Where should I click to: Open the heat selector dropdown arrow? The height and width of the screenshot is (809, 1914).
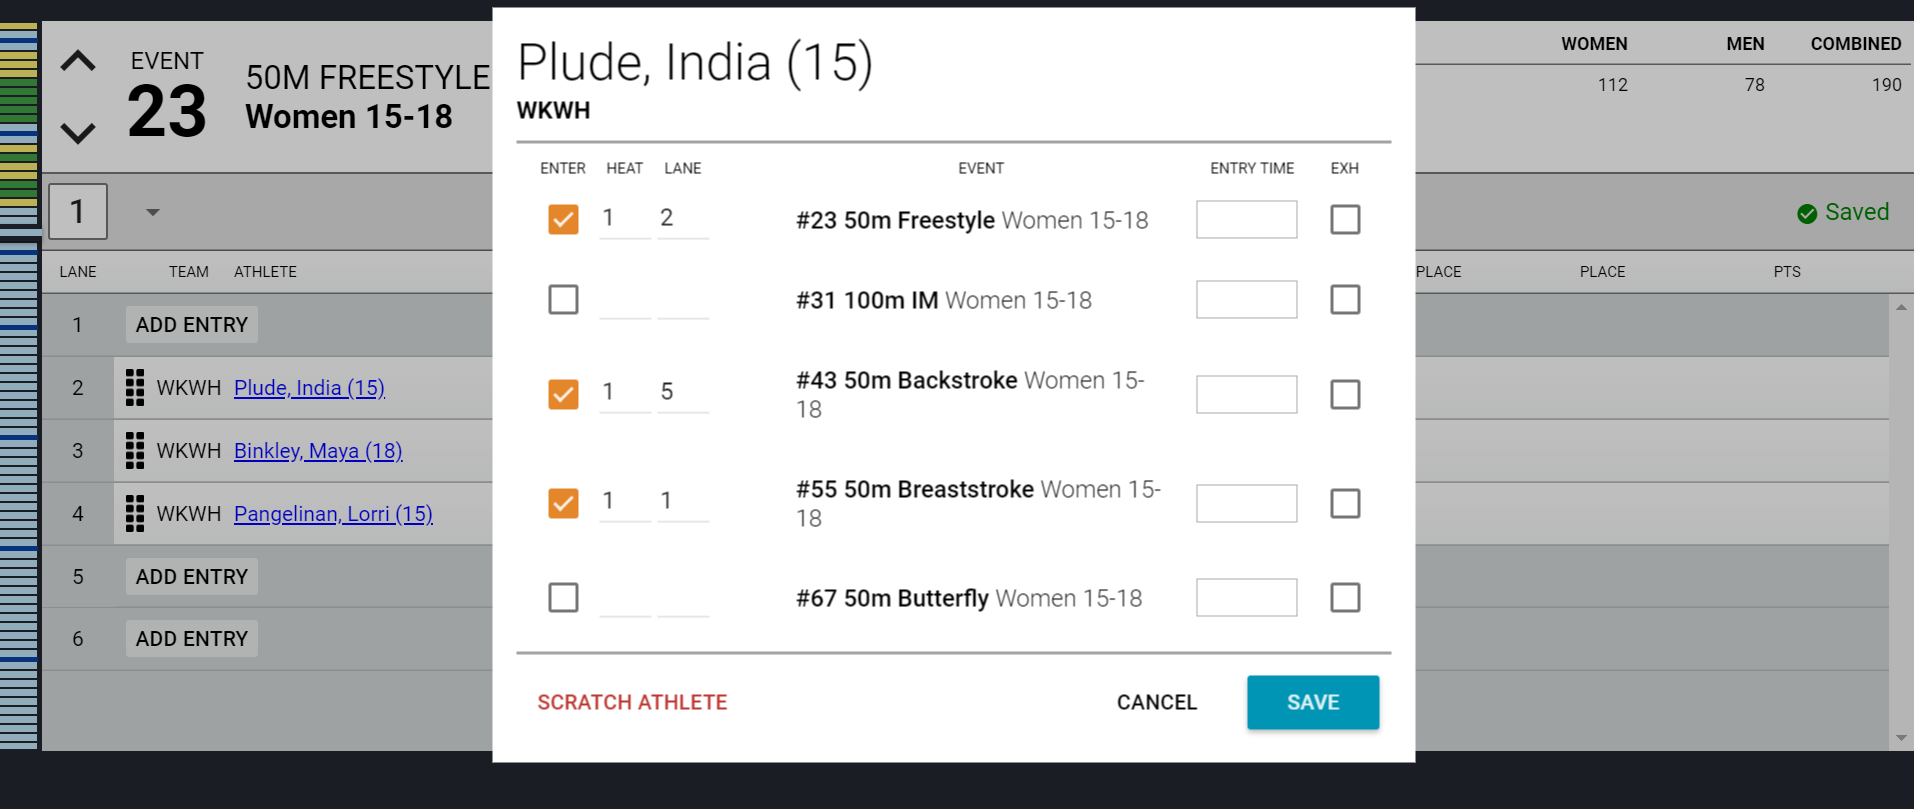pyautogui.click(x=153, y=212)
